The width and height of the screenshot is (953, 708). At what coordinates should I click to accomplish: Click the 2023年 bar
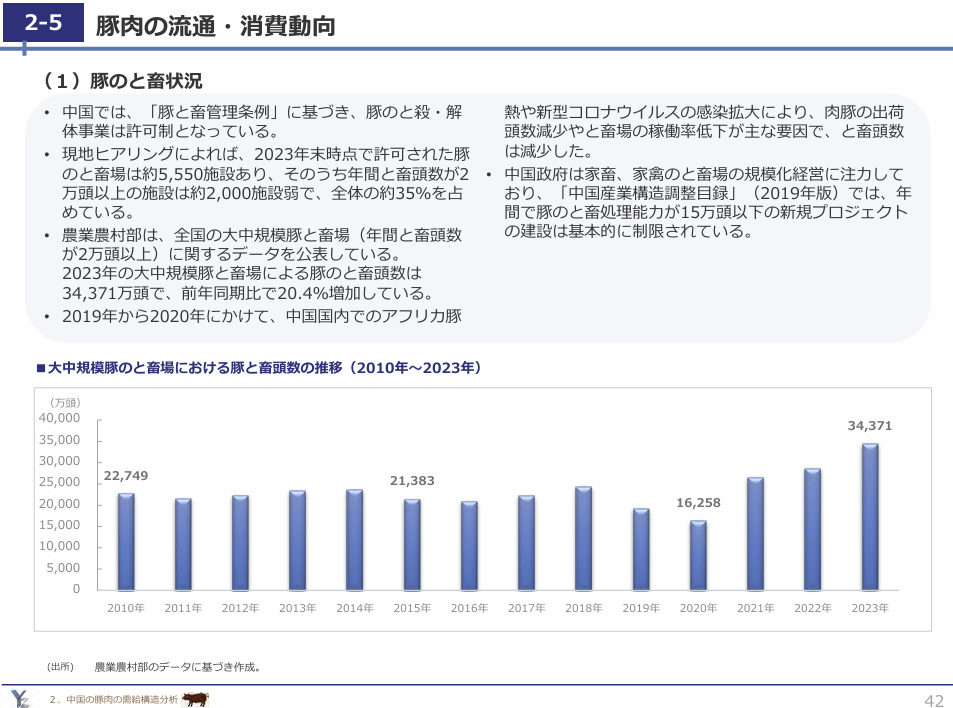click(870, 517)
